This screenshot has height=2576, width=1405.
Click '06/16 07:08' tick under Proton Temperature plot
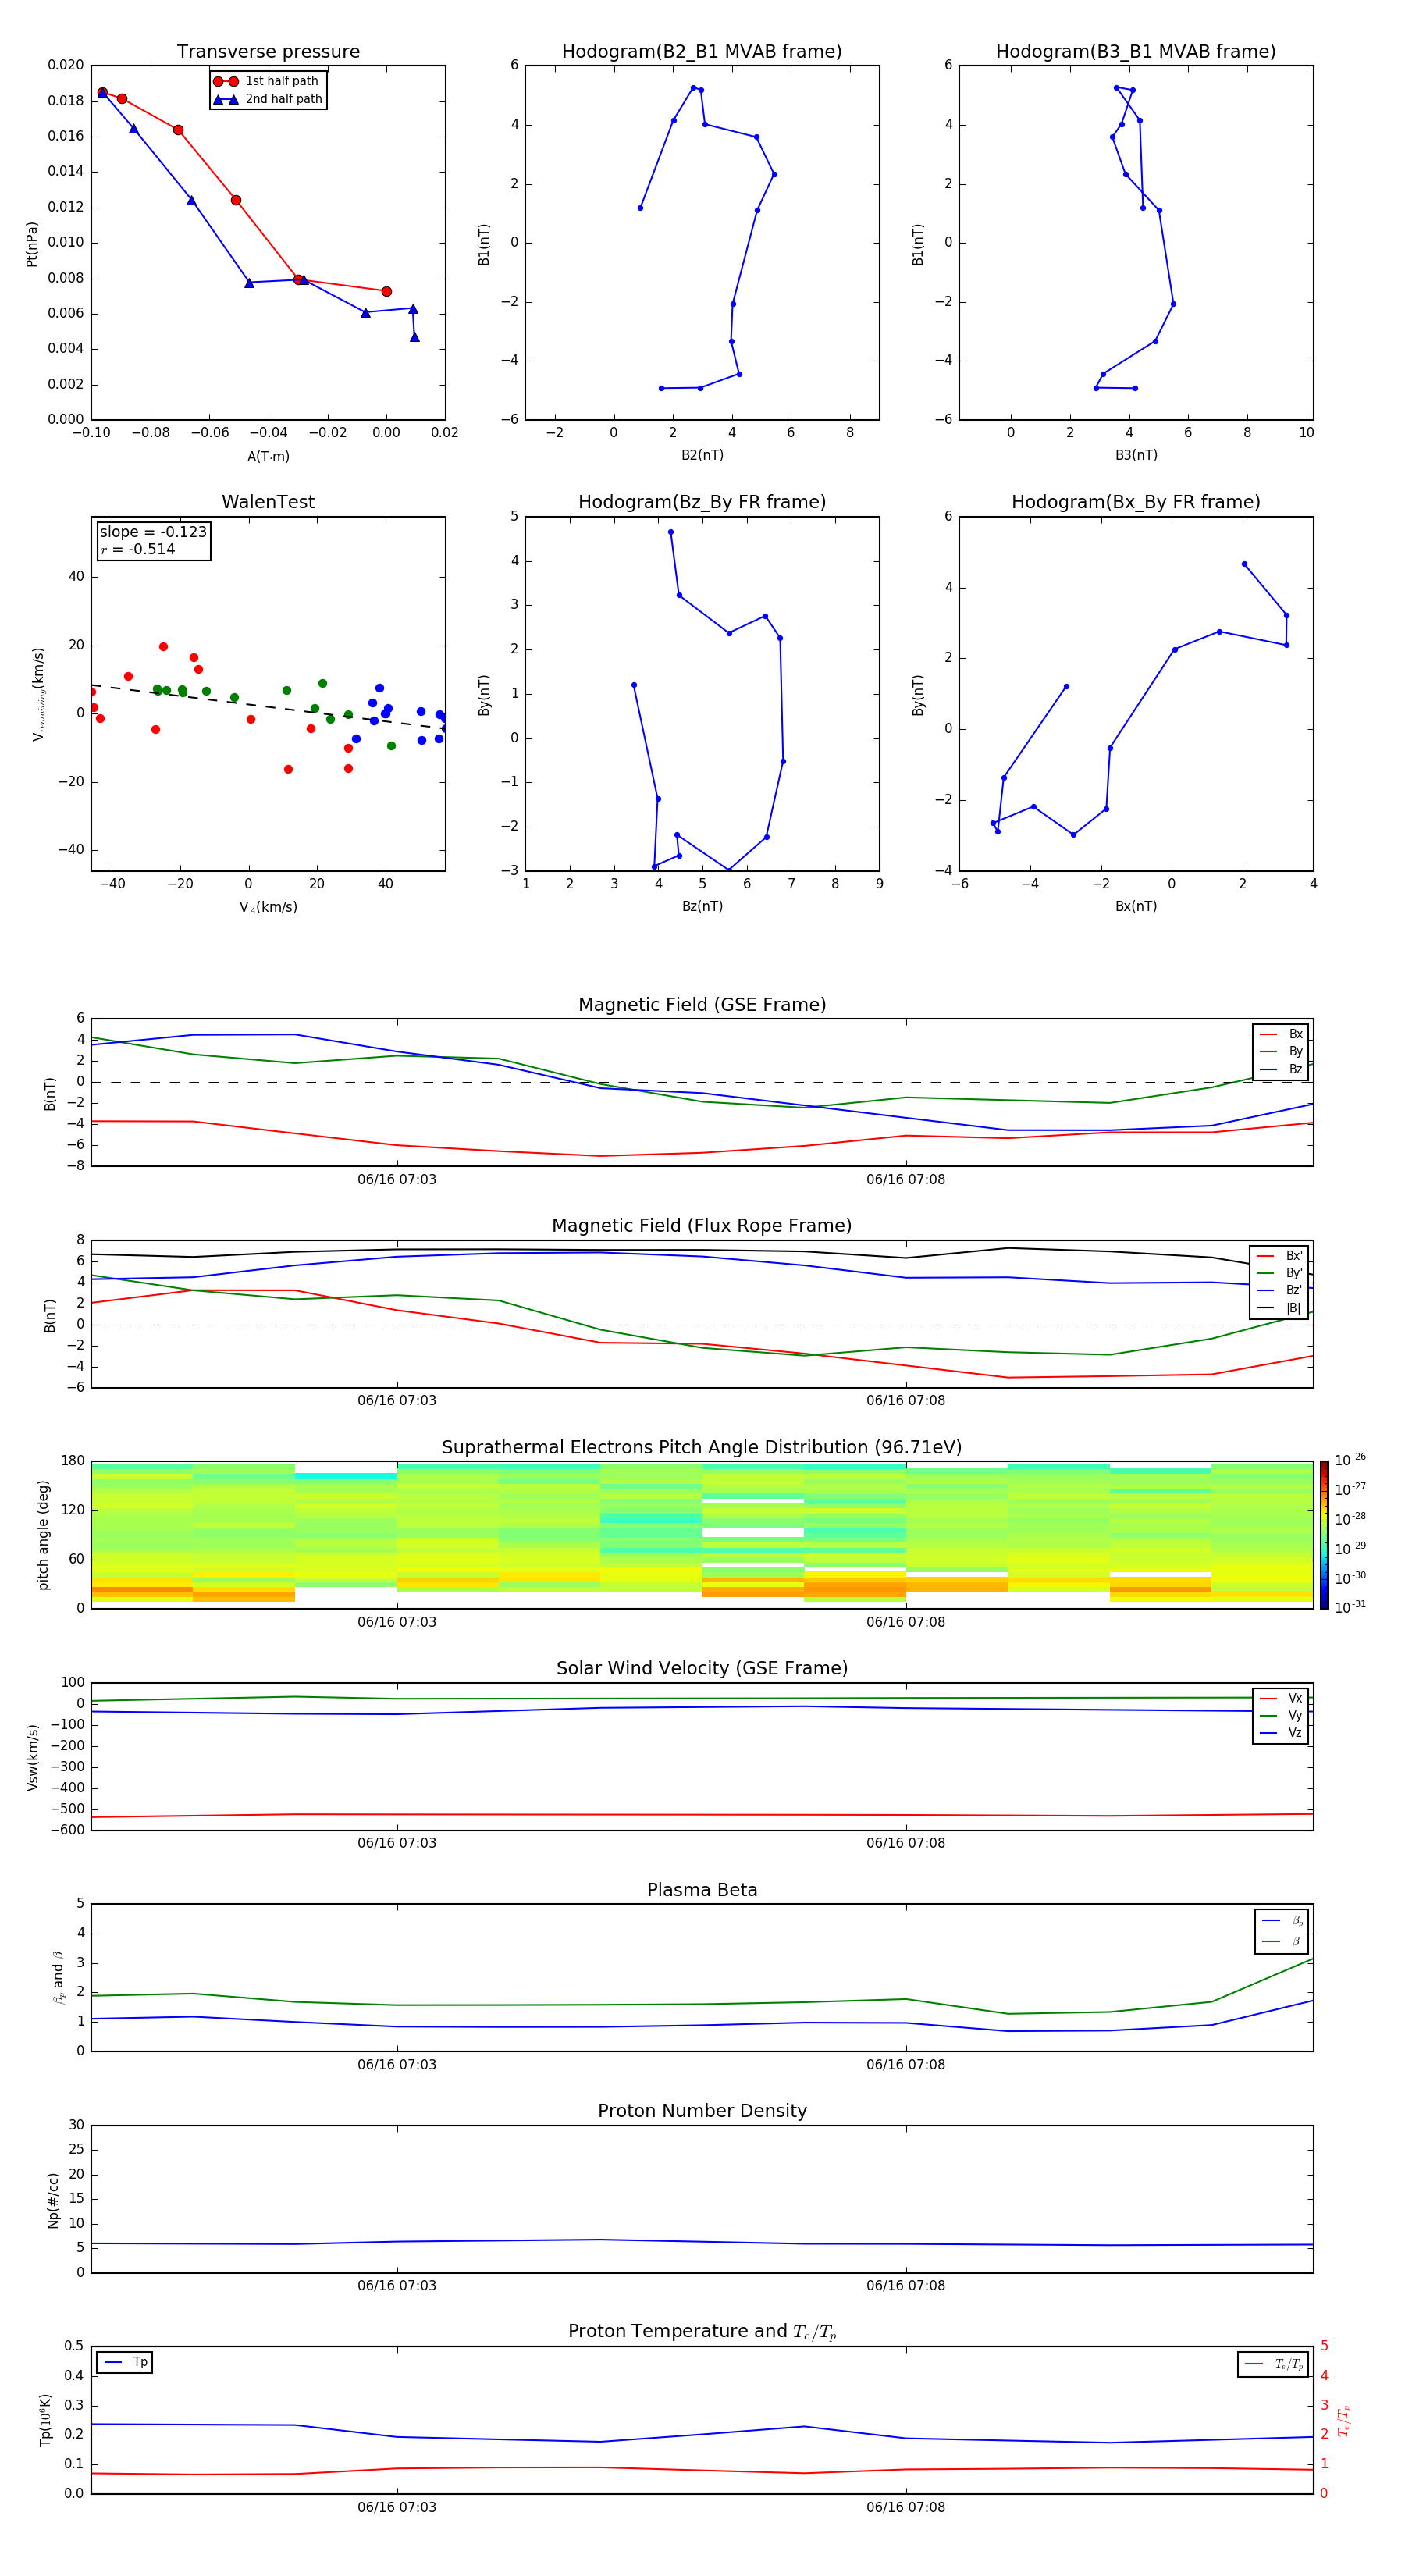pyautogui.click(x=906, y=2508)
